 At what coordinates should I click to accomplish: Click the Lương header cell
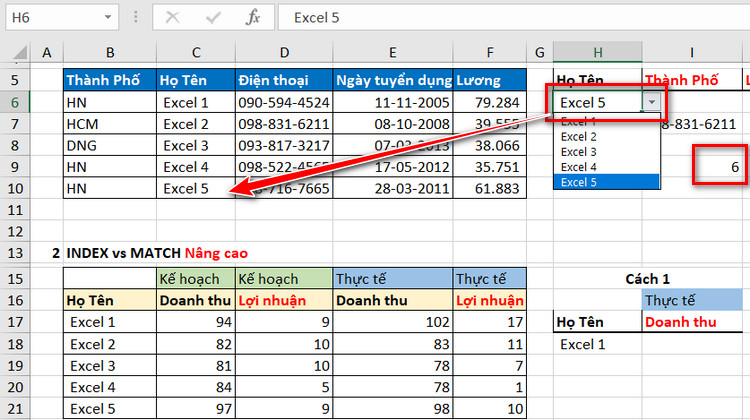point(490,80)
